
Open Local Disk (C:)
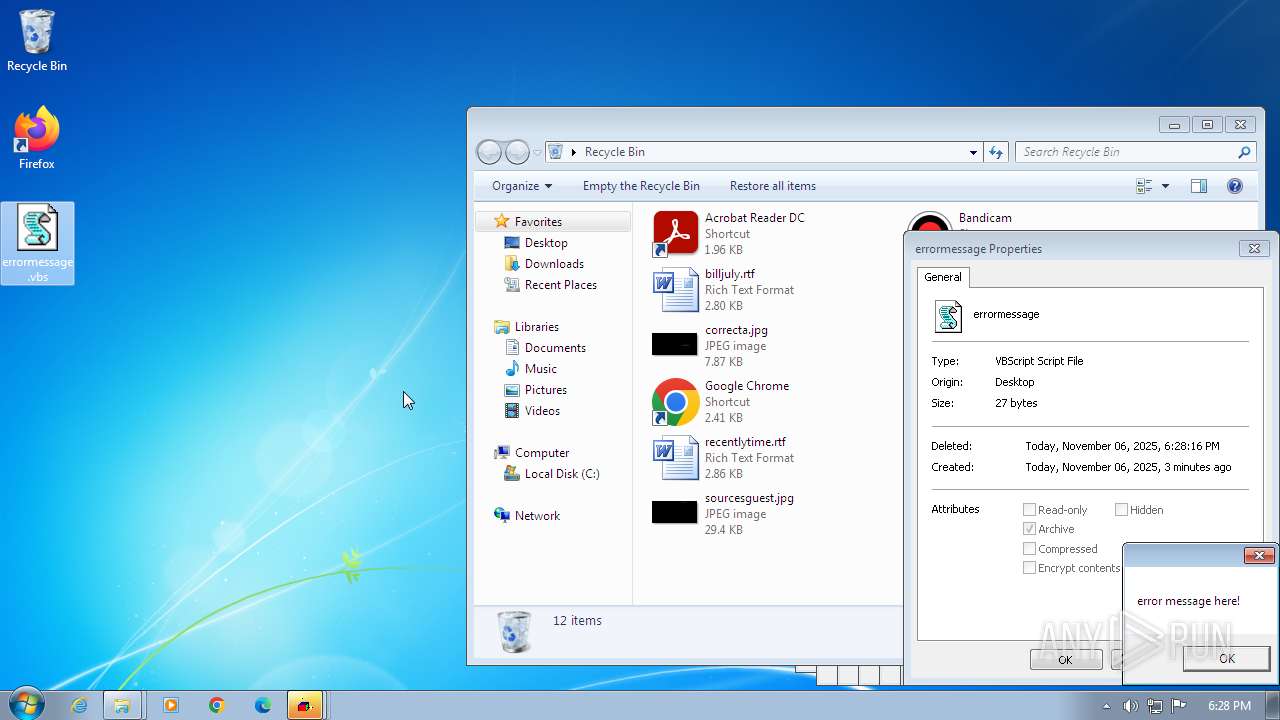point(561,474)
